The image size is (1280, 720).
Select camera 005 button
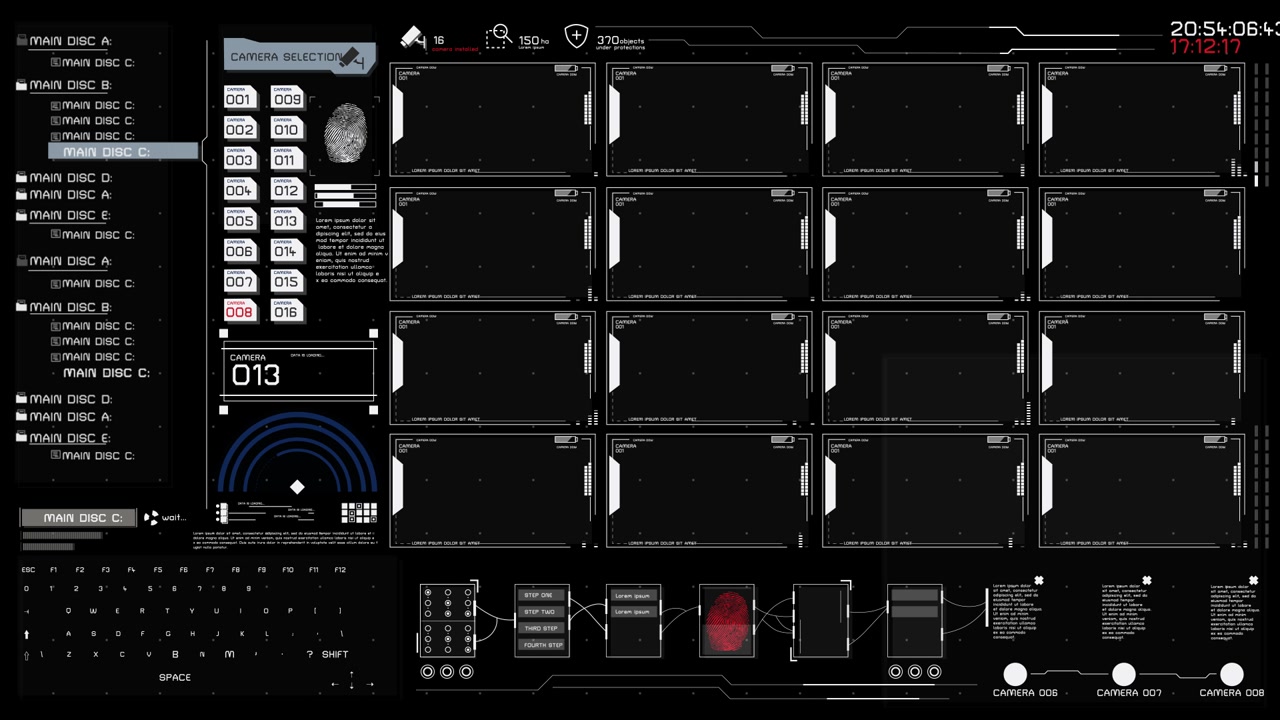[x=240, y=219]
